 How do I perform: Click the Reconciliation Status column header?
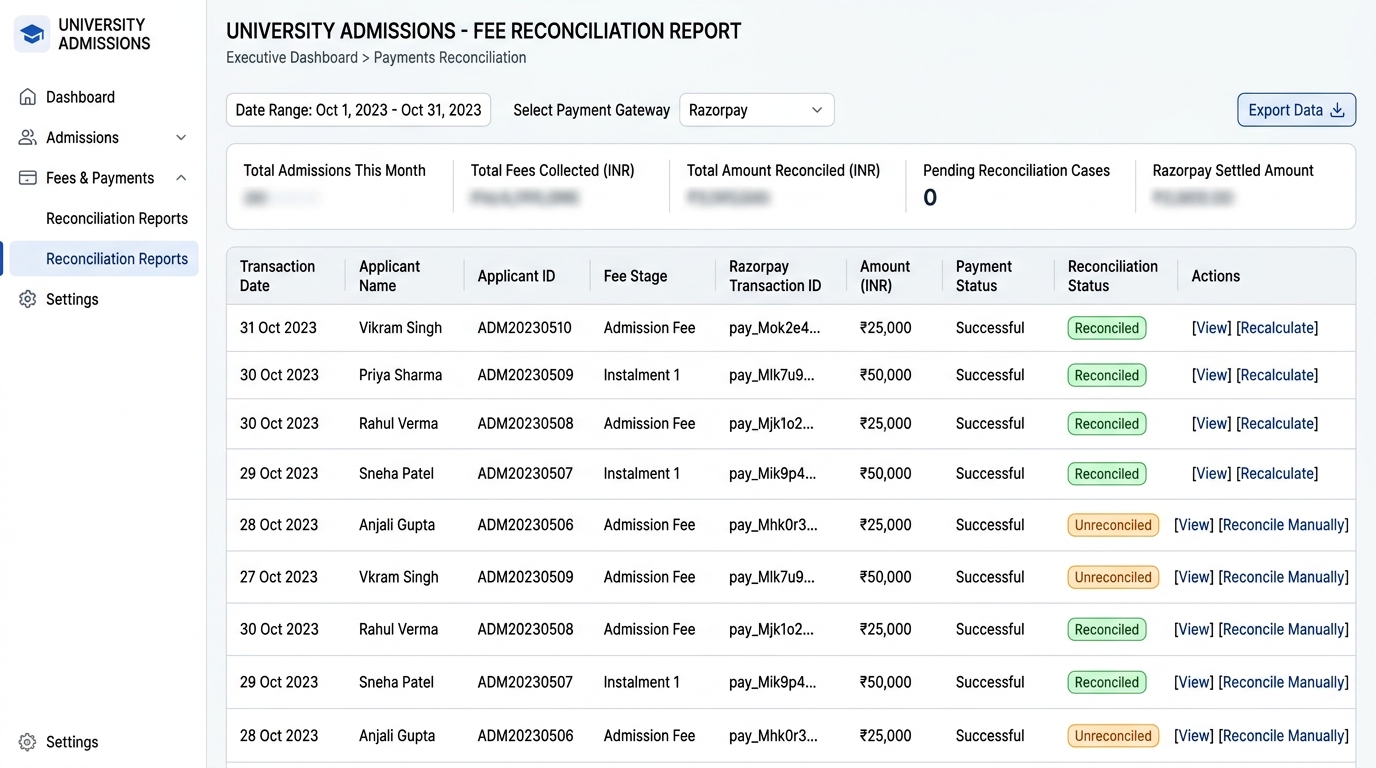pyautogui.click(x=1113, y=276)
